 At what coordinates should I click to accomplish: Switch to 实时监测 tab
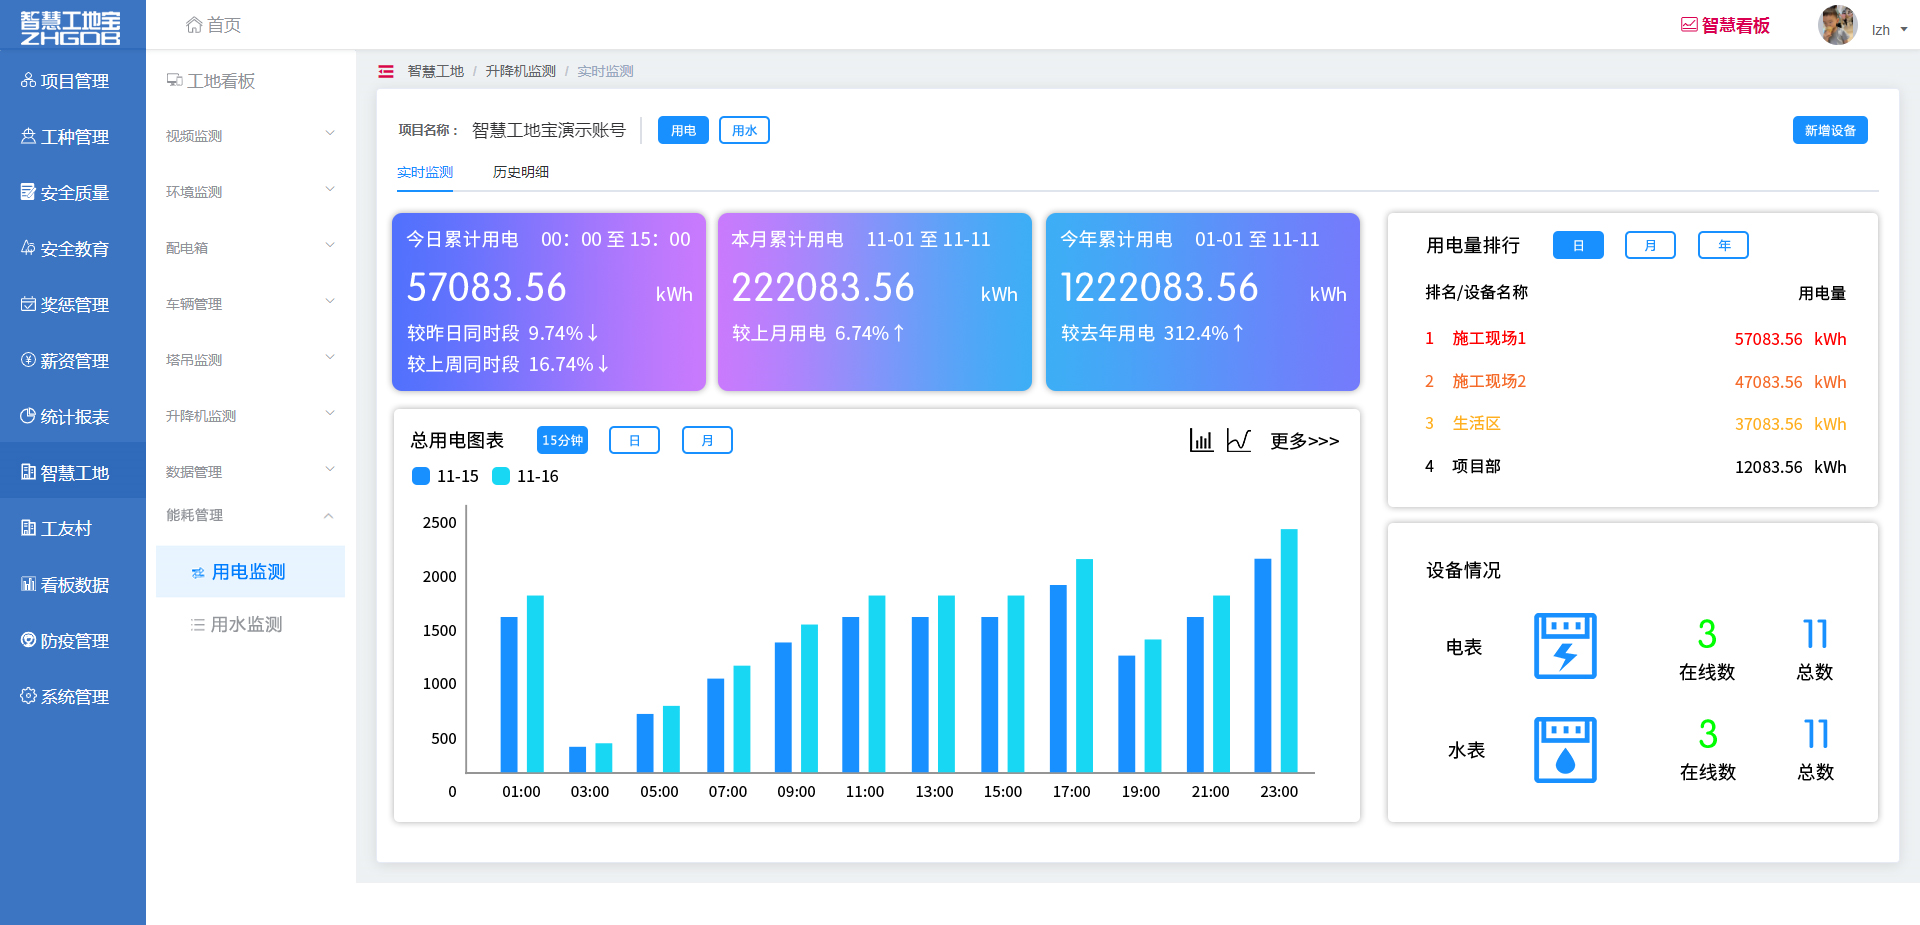click(x=425, y=172)
